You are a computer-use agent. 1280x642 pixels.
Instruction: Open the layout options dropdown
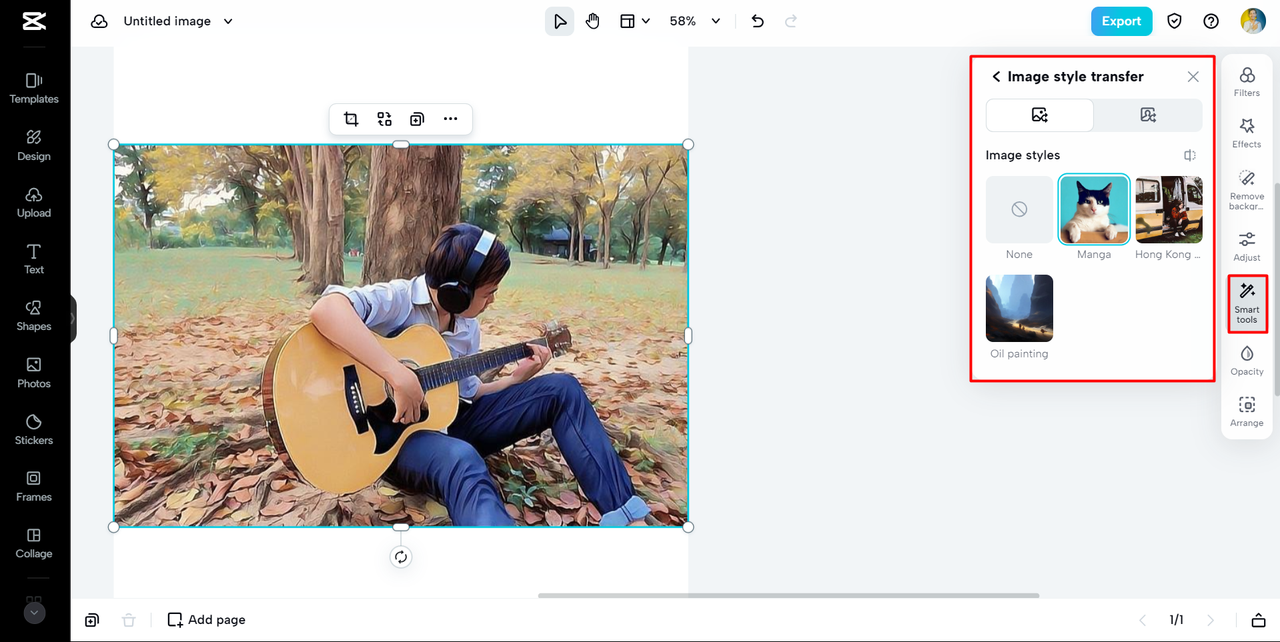coord(635,21)
